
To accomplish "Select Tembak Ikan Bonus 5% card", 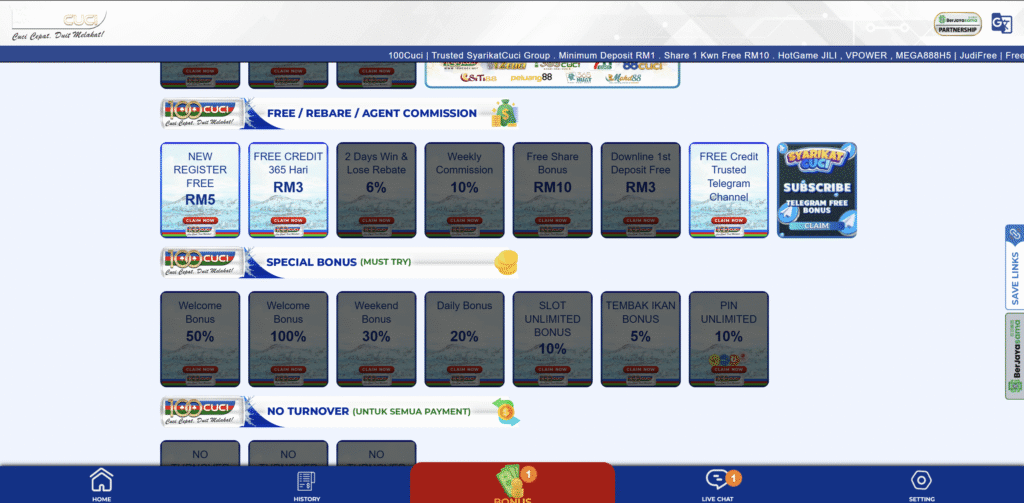I will pyautogui.click(x=641, y=339).
